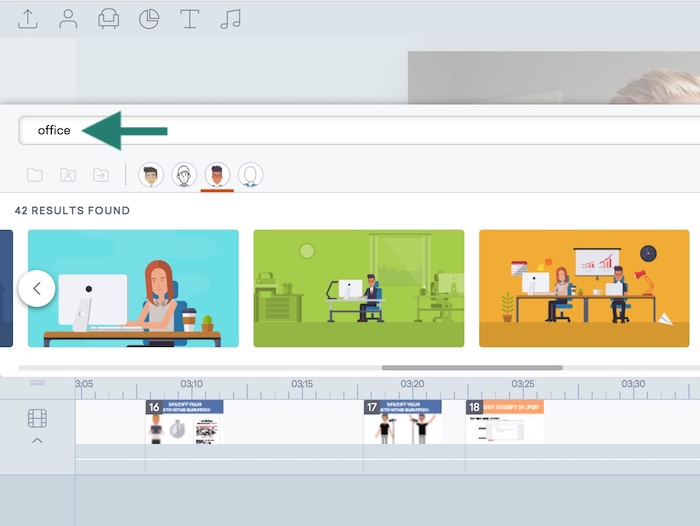Image resolution: width=700 pixels, height=526 pixels.
Task: Click the plain folder icon below search
Action: (35, 175)
